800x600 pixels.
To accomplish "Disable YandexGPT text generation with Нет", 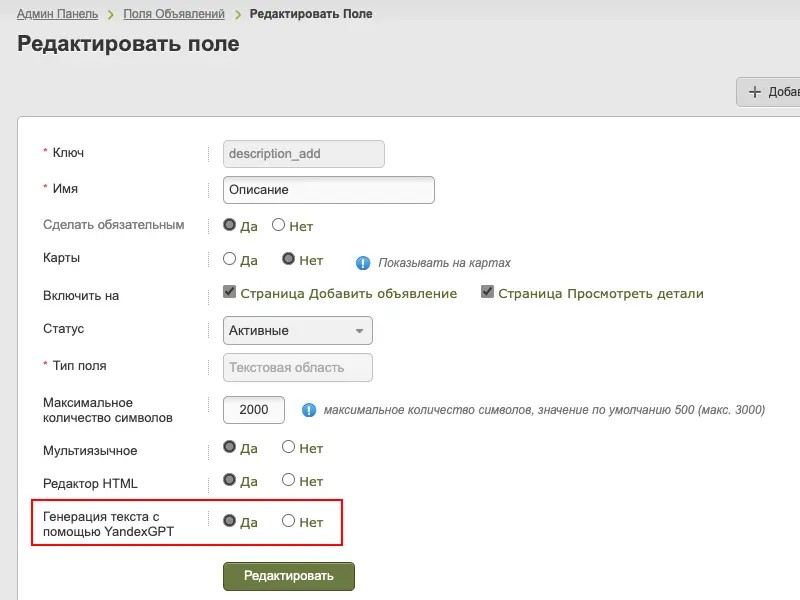I will point(289,521).
